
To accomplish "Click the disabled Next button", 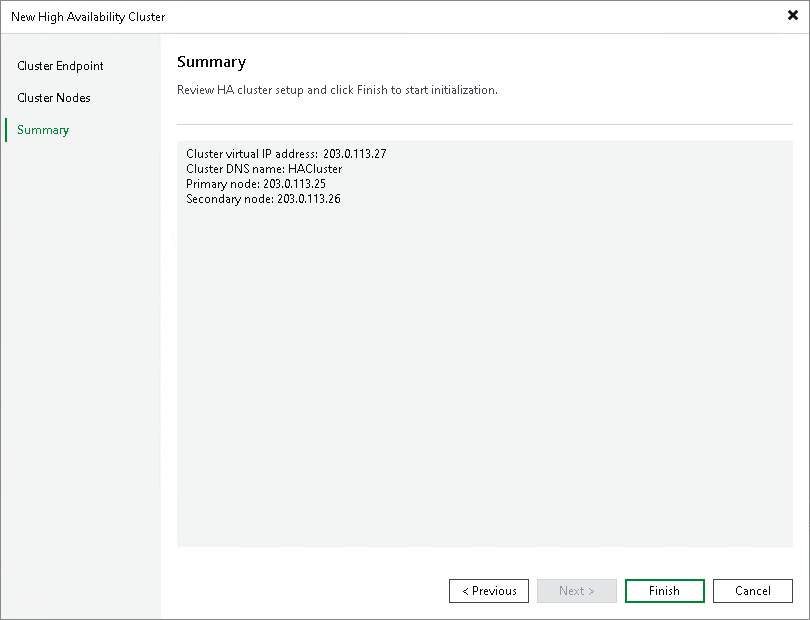I will (x=576, y=590).
